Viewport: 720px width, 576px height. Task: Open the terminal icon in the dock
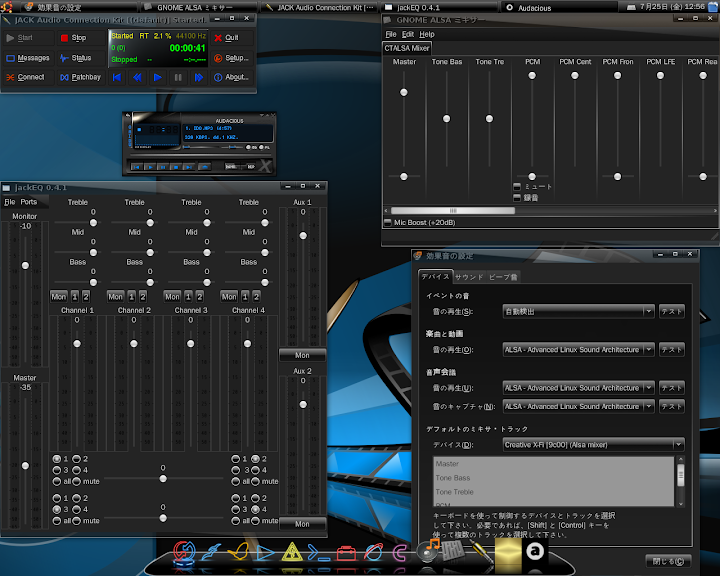[318, 552]
